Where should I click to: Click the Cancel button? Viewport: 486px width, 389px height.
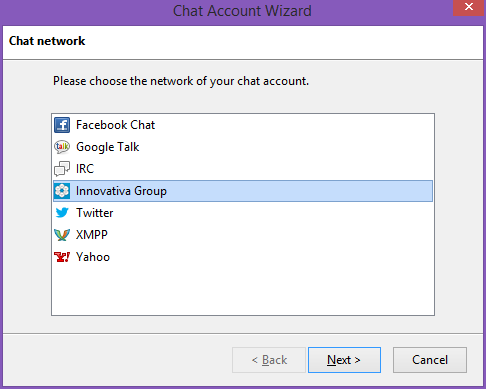click(430, 360)
